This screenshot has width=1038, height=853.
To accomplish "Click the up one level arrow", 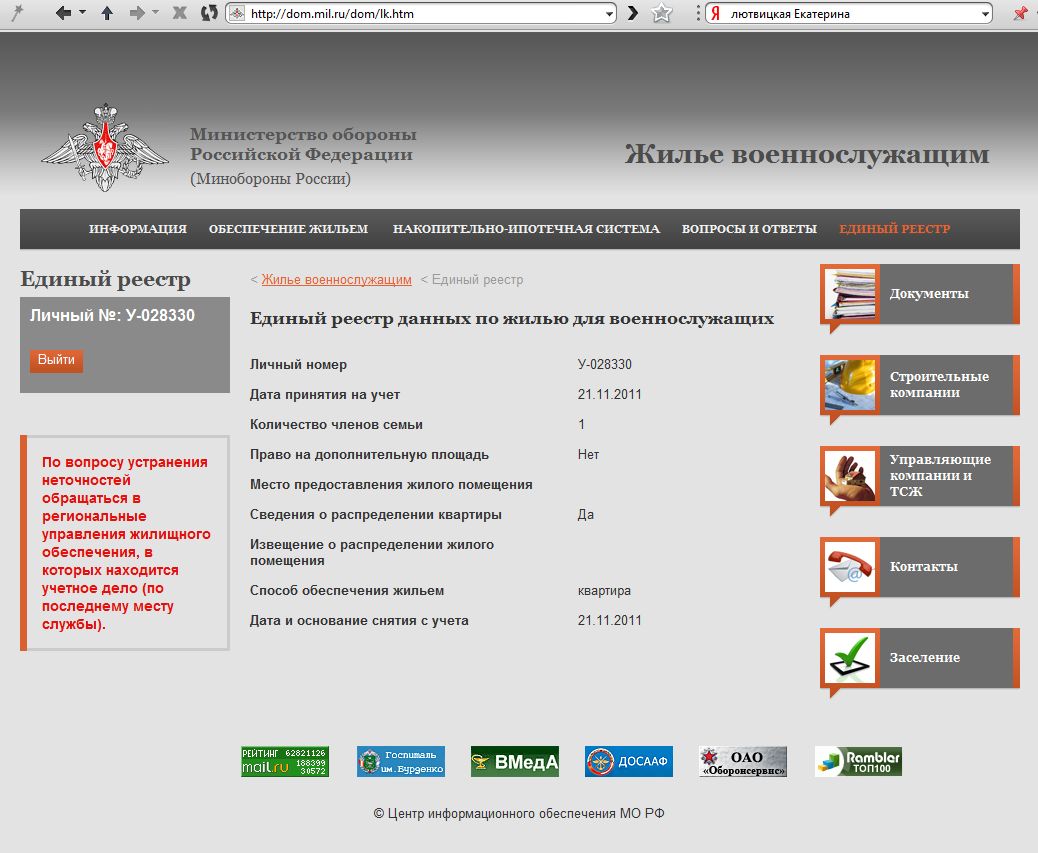I will click(x=107, y=13).
